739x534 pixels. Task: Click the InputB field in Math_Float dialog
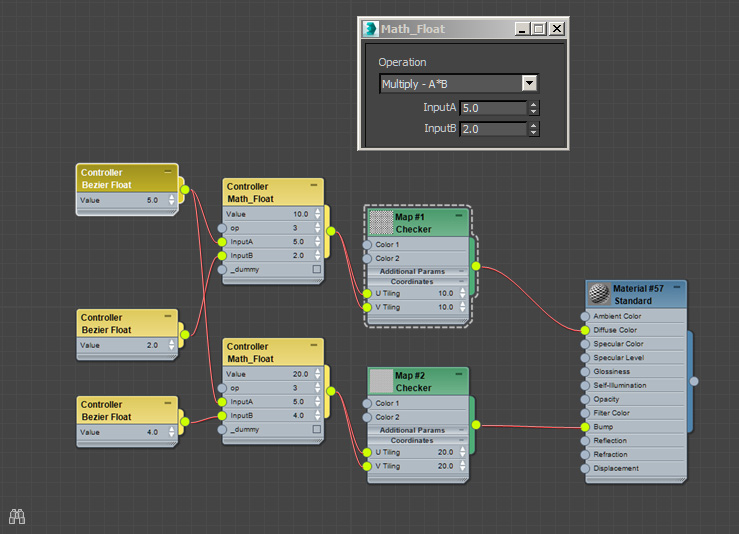[492, 129]
